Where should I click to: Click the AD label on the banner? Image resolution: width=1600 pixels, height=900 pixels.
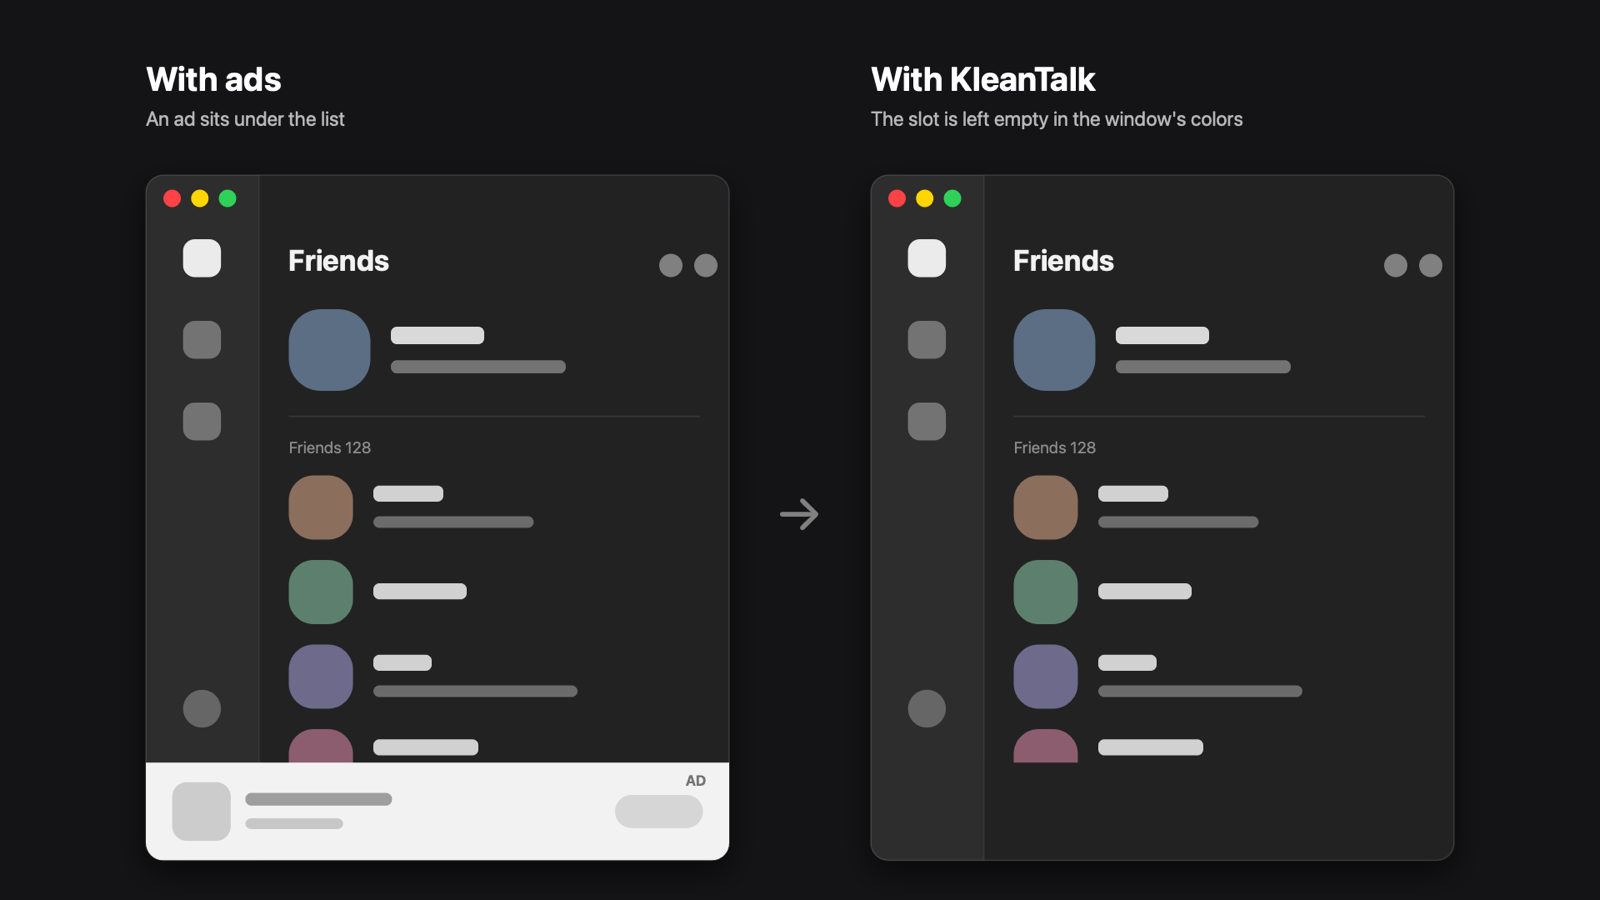(696, 781)
